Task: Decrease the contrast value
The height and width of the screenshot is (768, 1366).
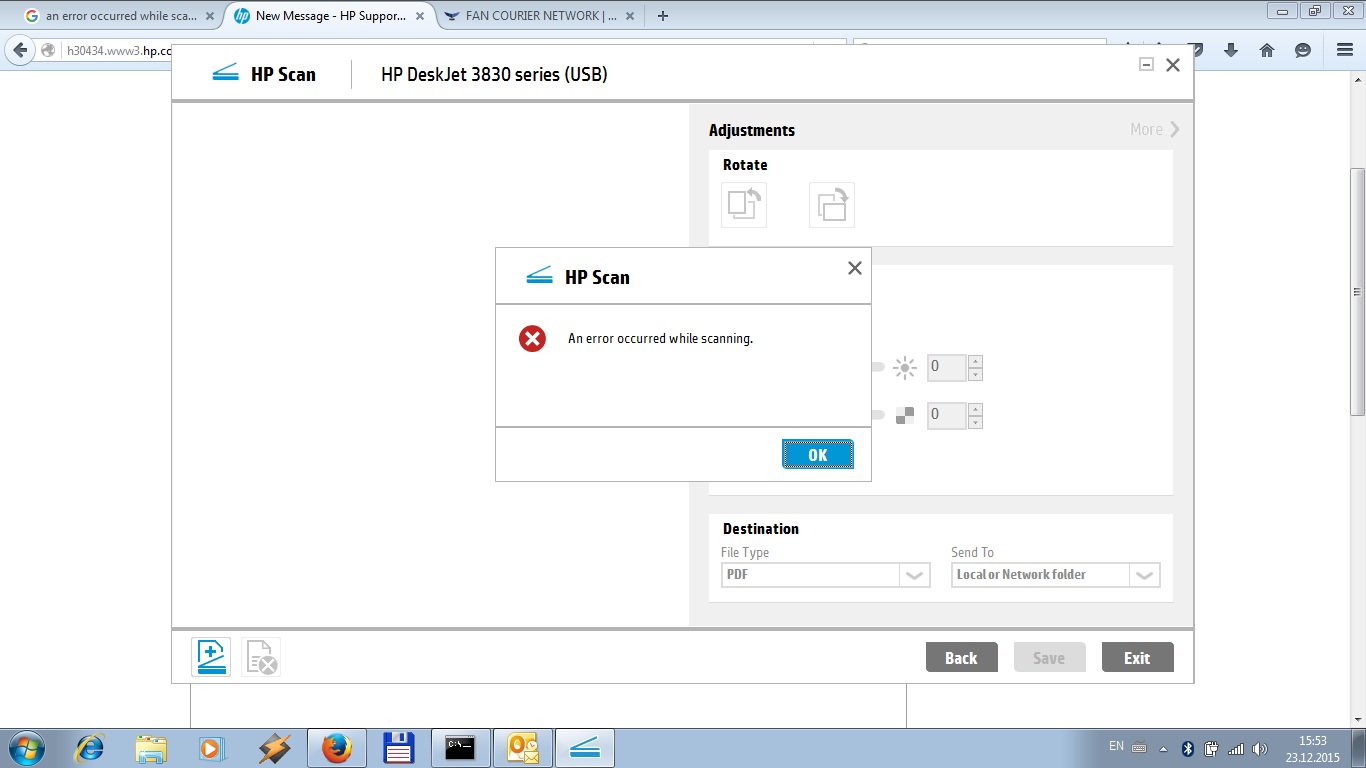Action: tap(976, 421)
